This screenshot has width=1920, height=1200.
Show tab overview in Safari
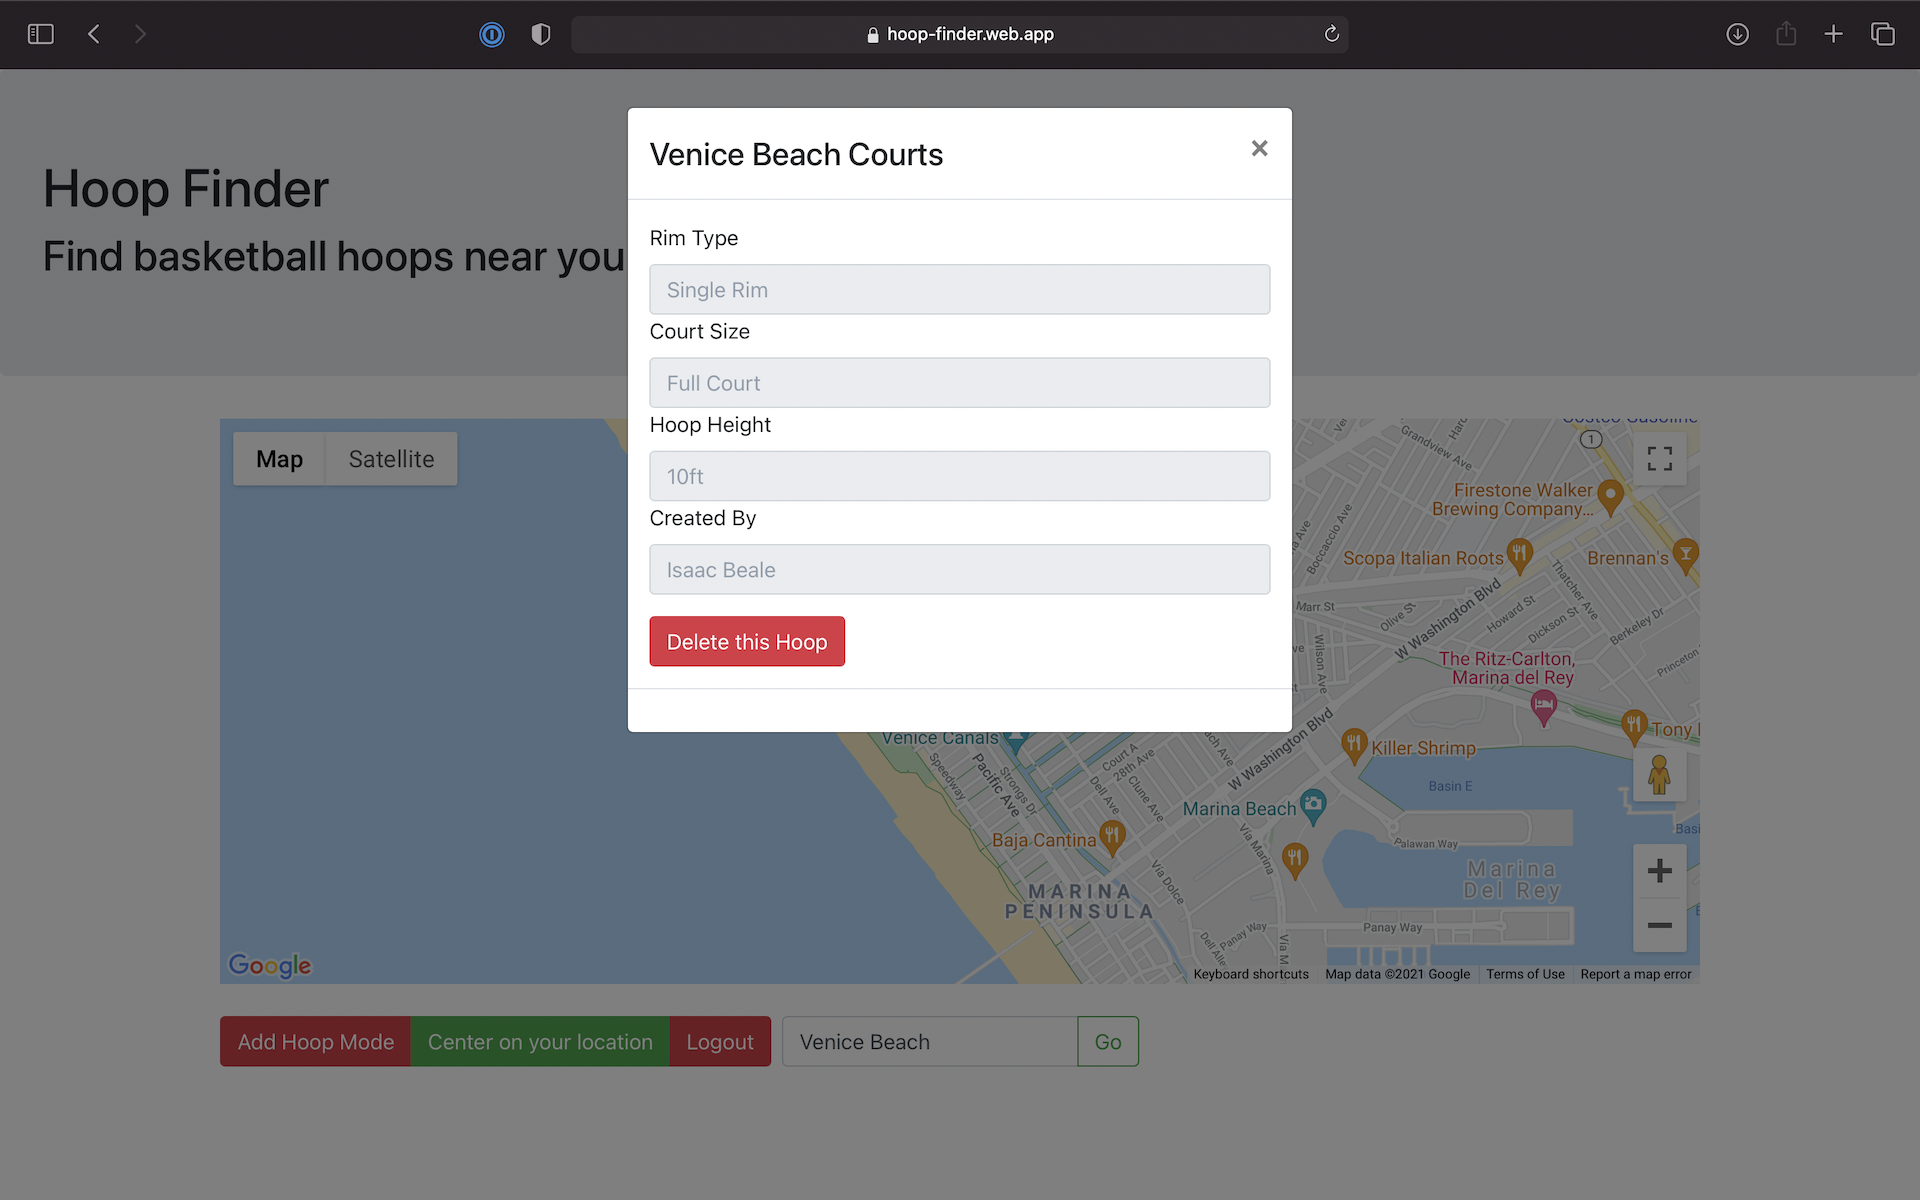(x=1883, y=33)
